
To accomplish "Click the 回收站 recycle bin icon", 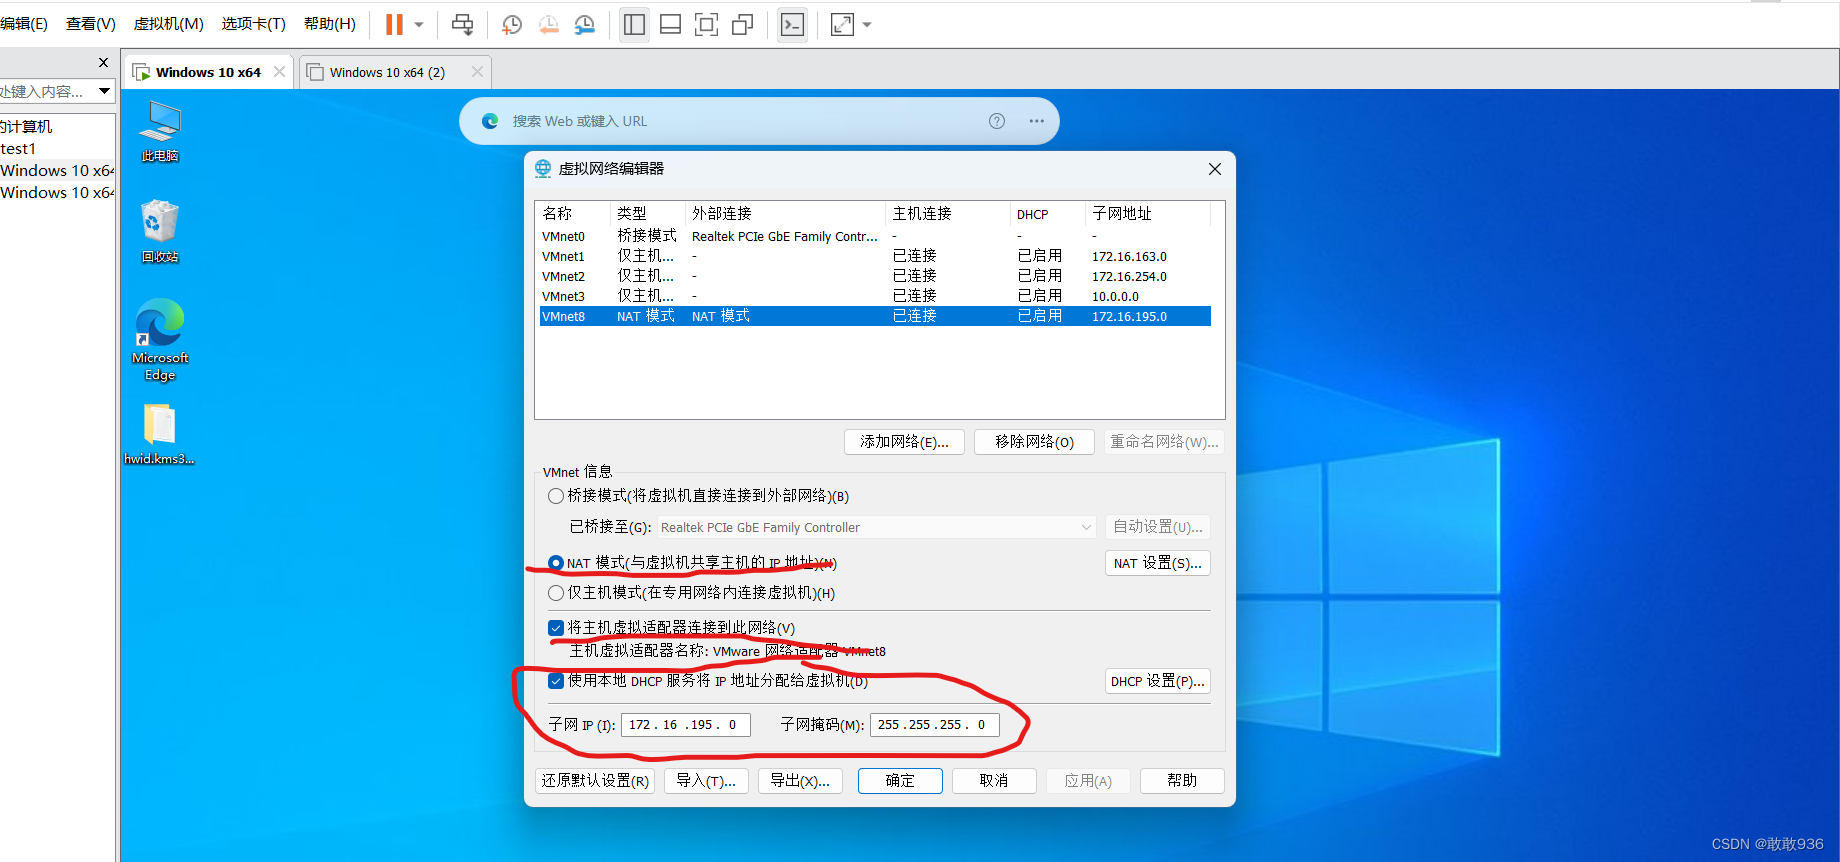I will click(160, 232).
